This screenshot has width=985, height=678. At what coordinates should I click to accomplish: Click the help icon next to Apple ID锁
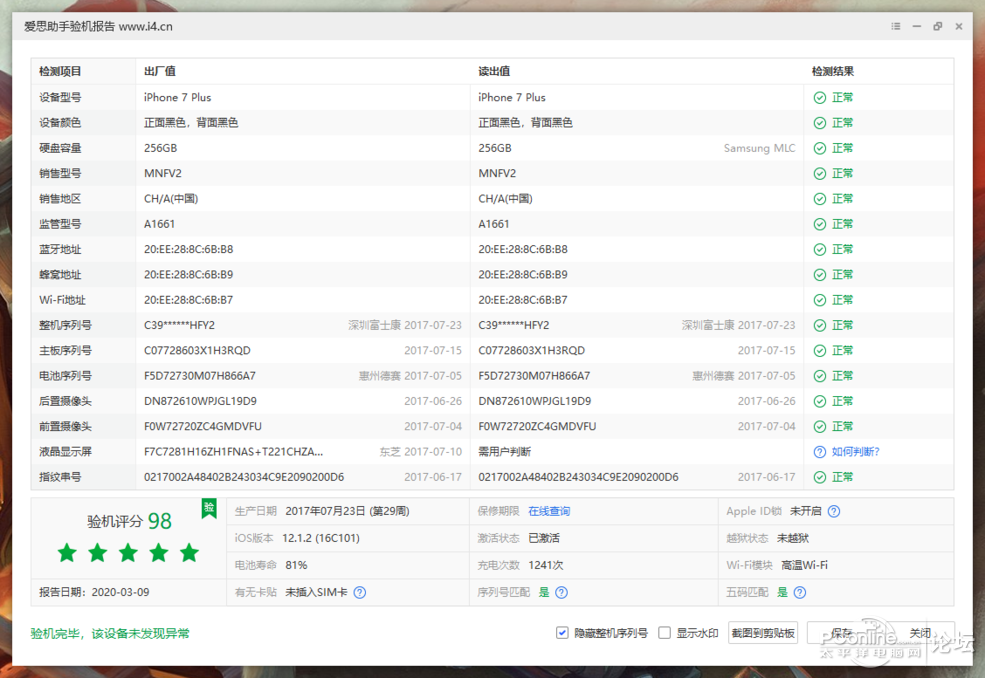(834, 511)
